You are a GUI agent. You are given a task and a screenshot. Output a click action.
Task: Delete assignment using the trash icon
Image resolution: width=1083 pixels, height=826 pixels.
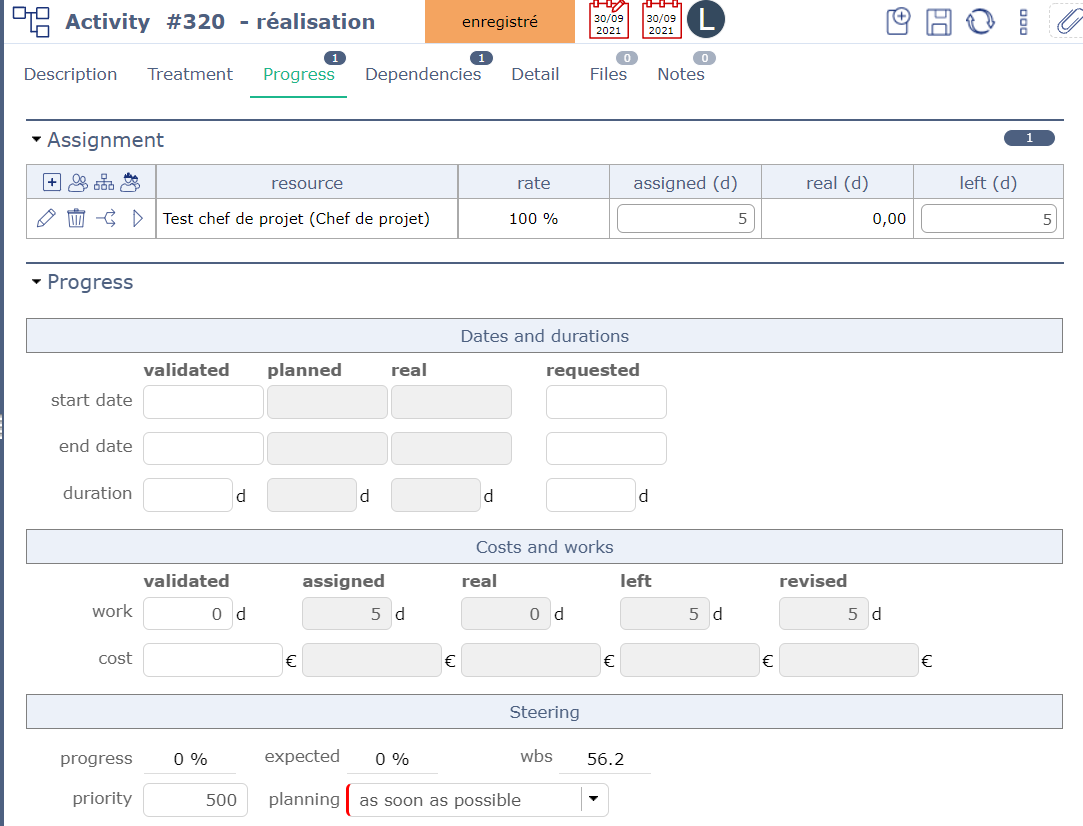coord(76,218)
